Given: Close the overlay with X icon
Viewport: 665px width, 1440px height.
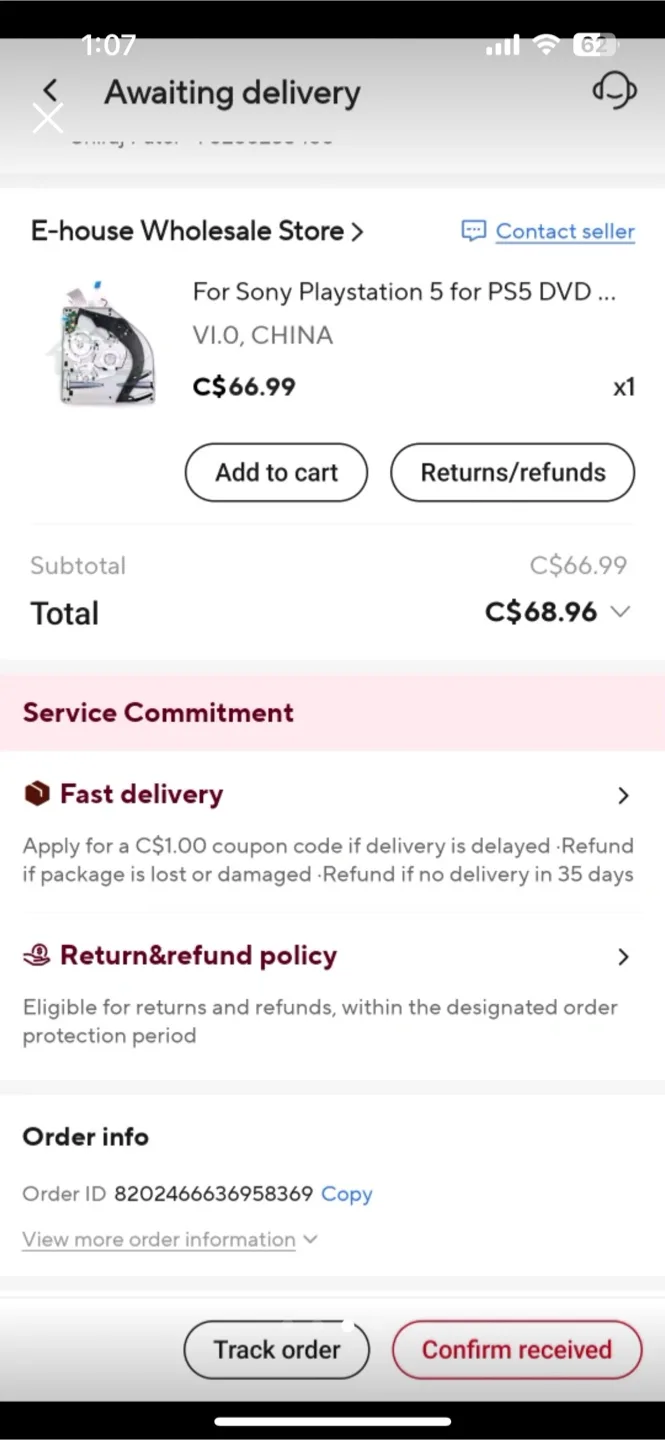Looking at the screenshot, I should point(47,119).
